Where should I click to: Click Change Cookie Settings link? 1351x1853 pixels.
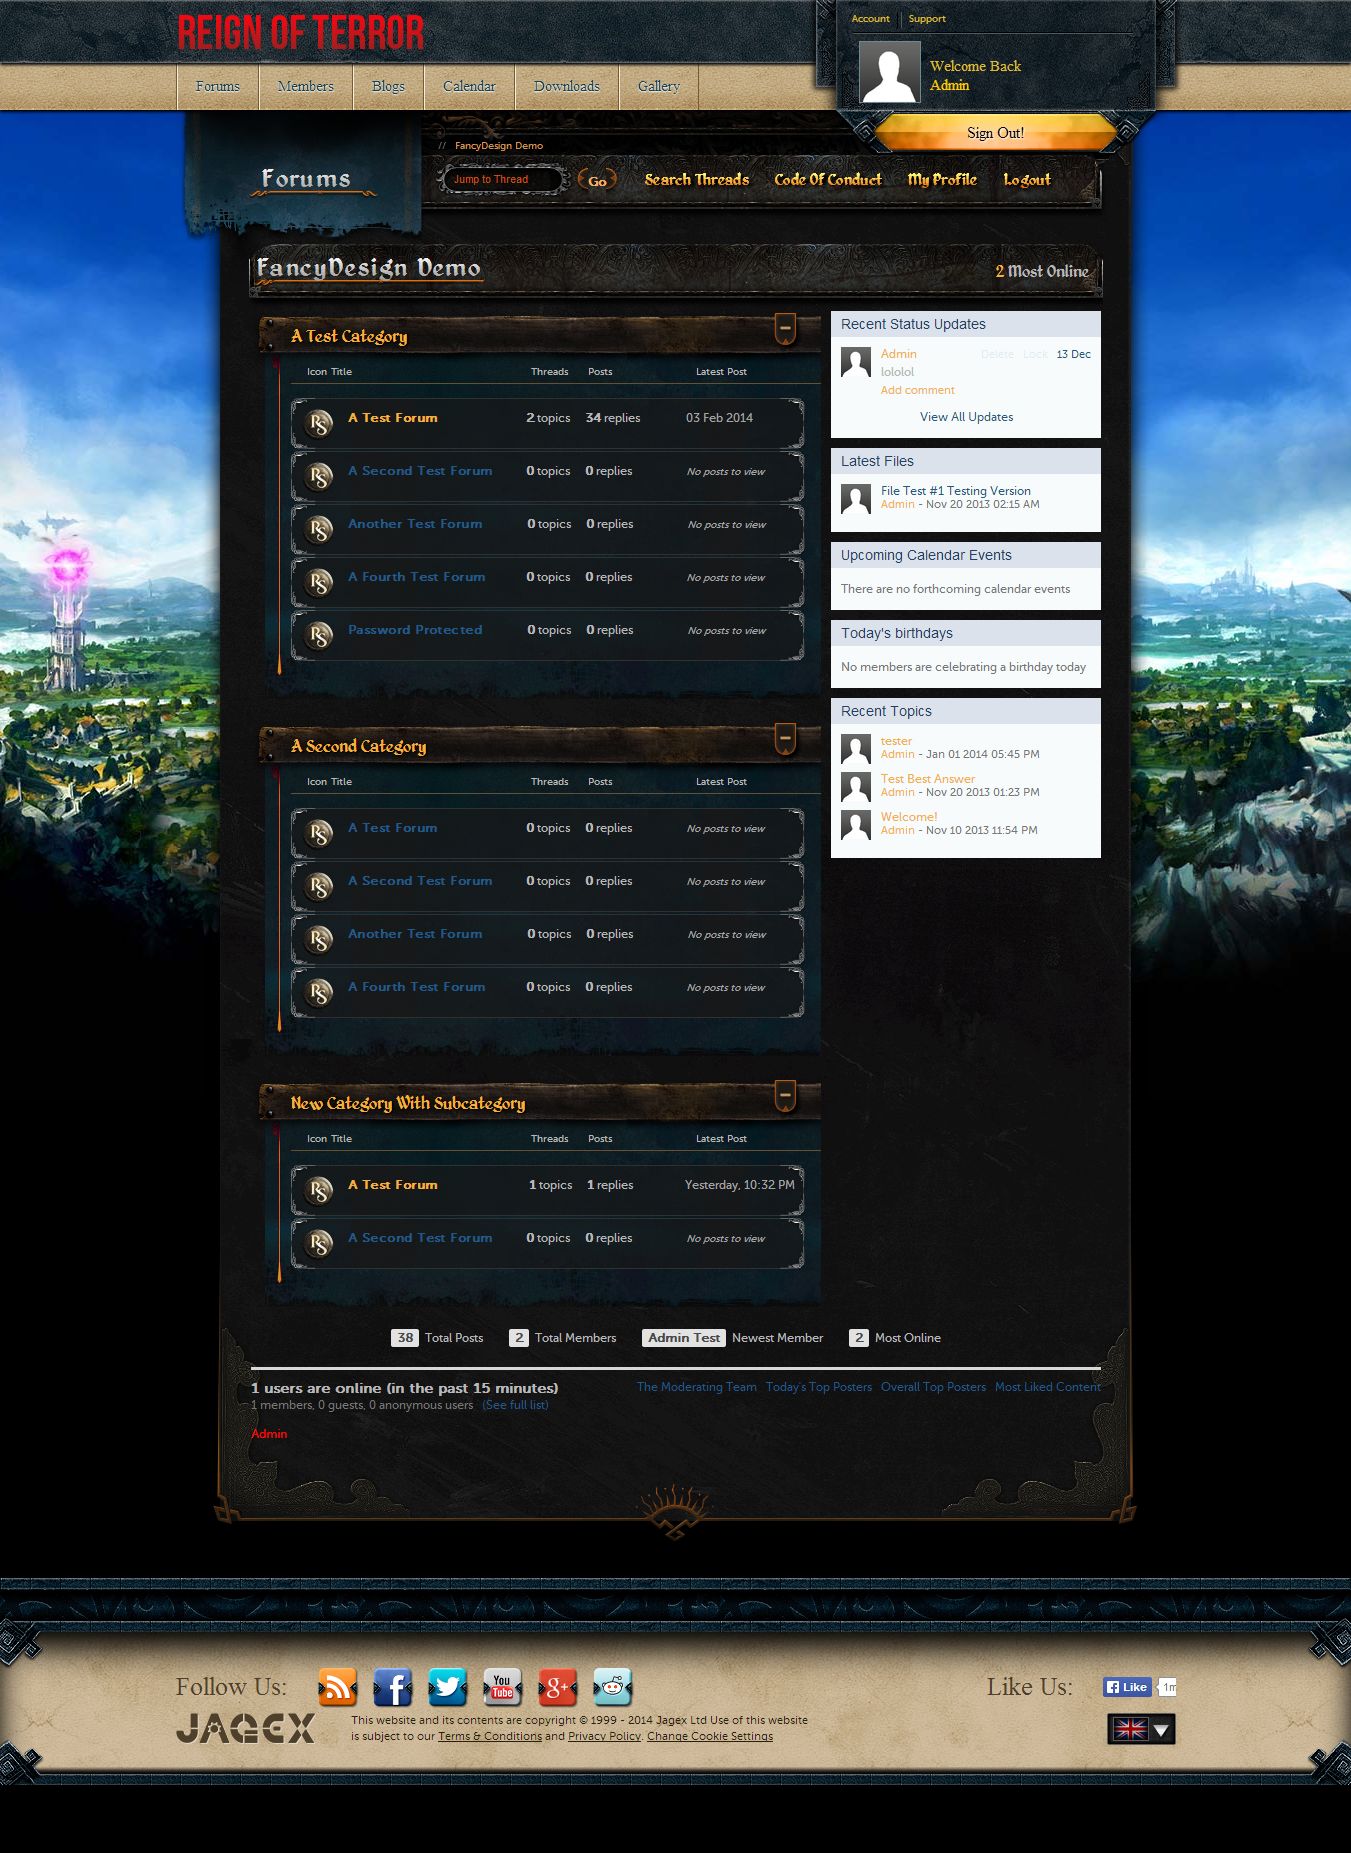coord(710,1736)
